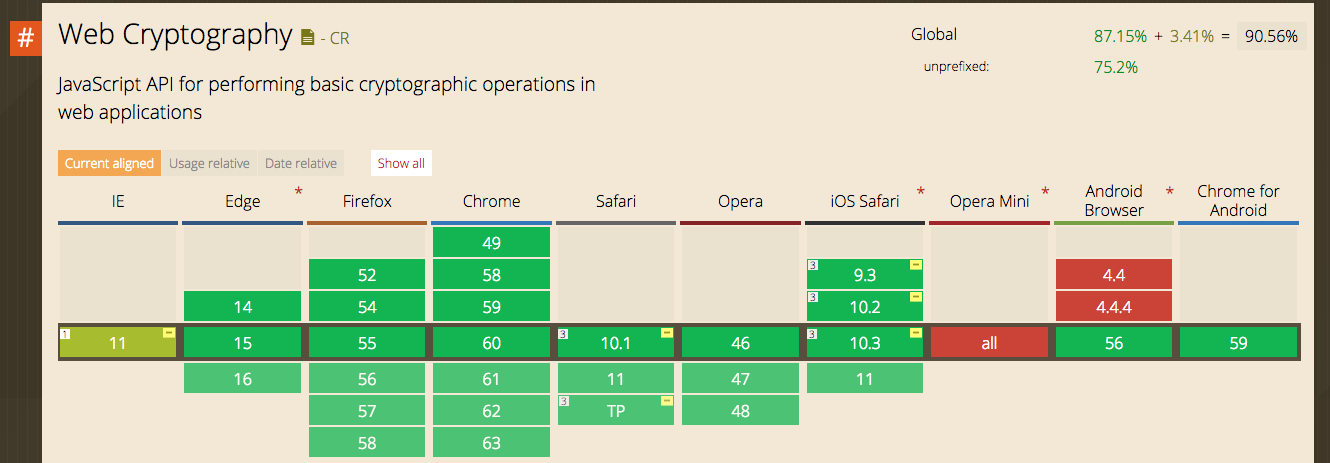Click the Opera Mini column header
The width and height of the screenshot is (1330, 463).
[989, 201]
